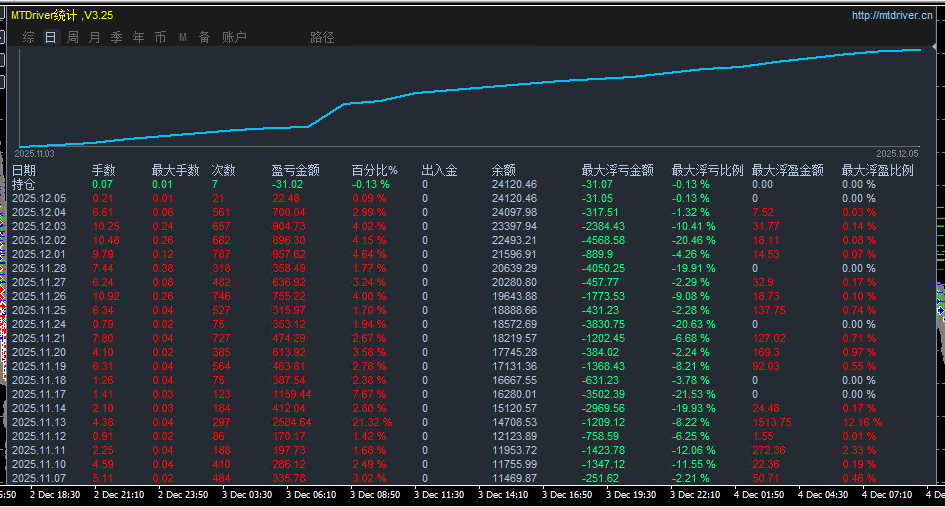
Task: Click the 百分比% column header
Action: (x=375, y=171)
